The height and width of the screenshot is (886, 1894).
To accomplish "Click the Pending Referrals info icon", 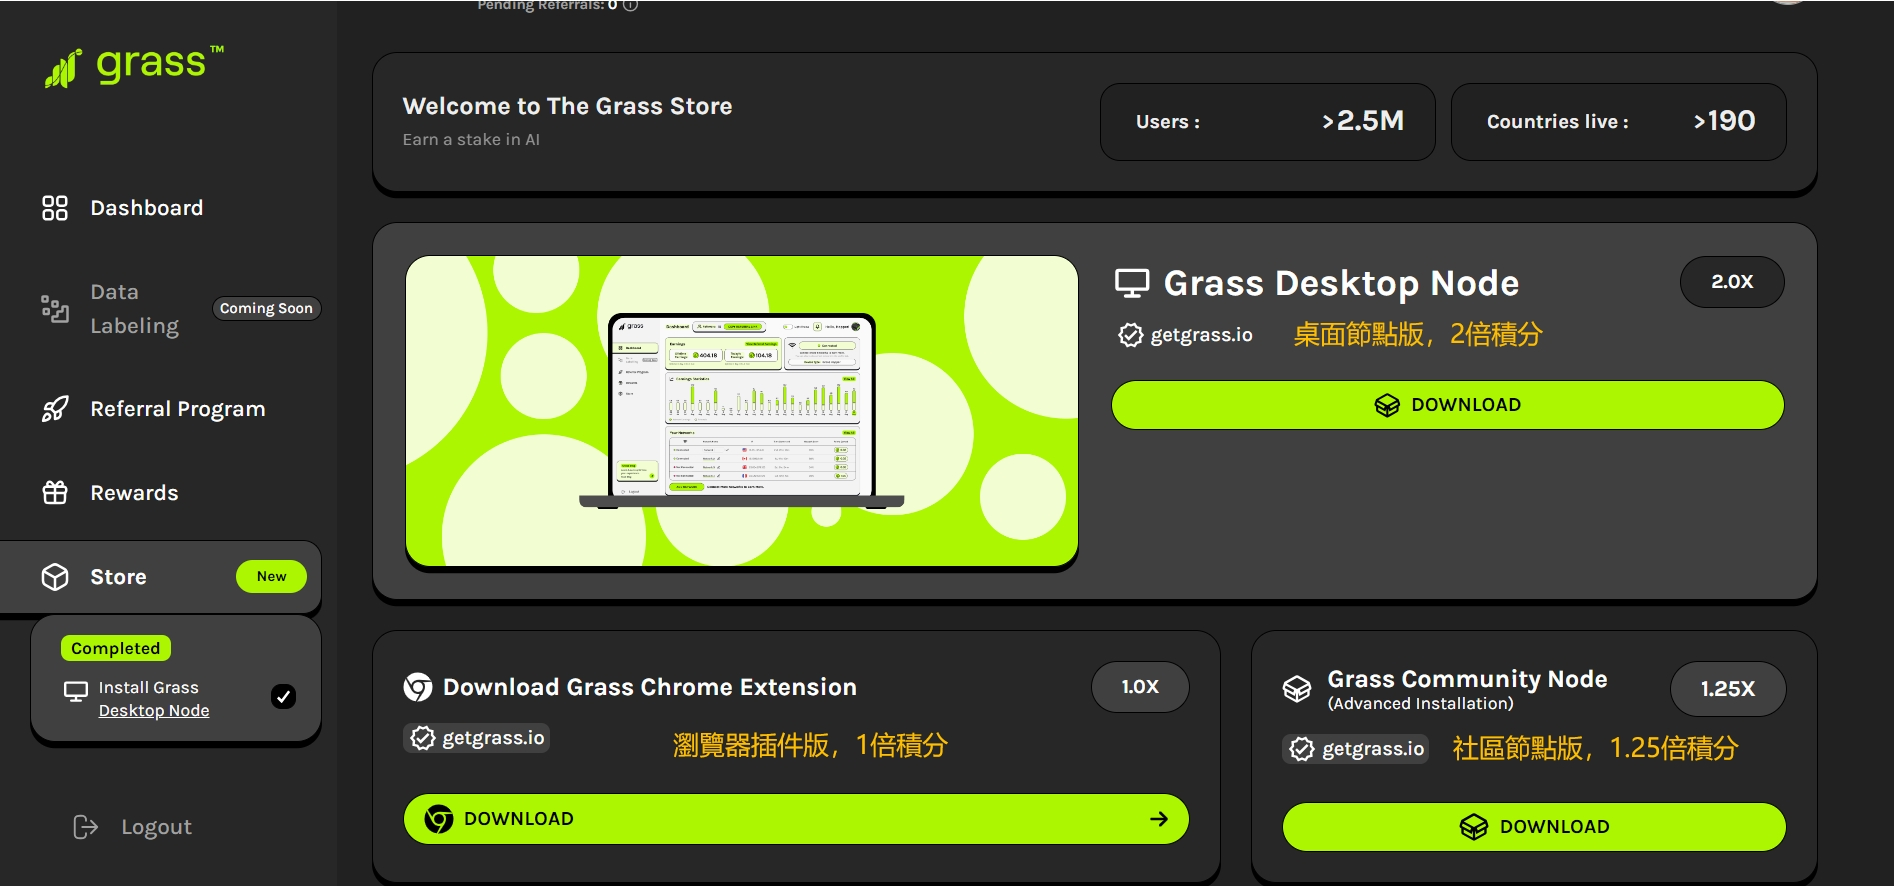I will coord(630,5).
